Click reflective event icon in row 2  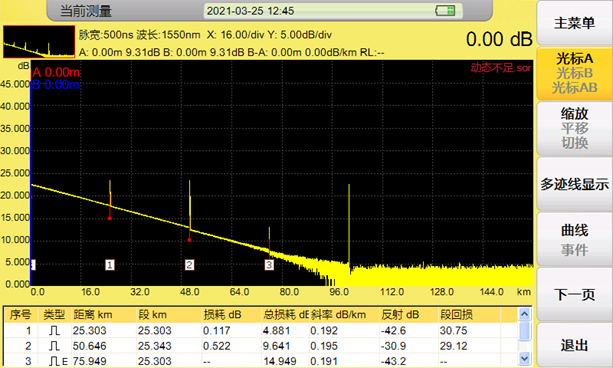(54, 346)
